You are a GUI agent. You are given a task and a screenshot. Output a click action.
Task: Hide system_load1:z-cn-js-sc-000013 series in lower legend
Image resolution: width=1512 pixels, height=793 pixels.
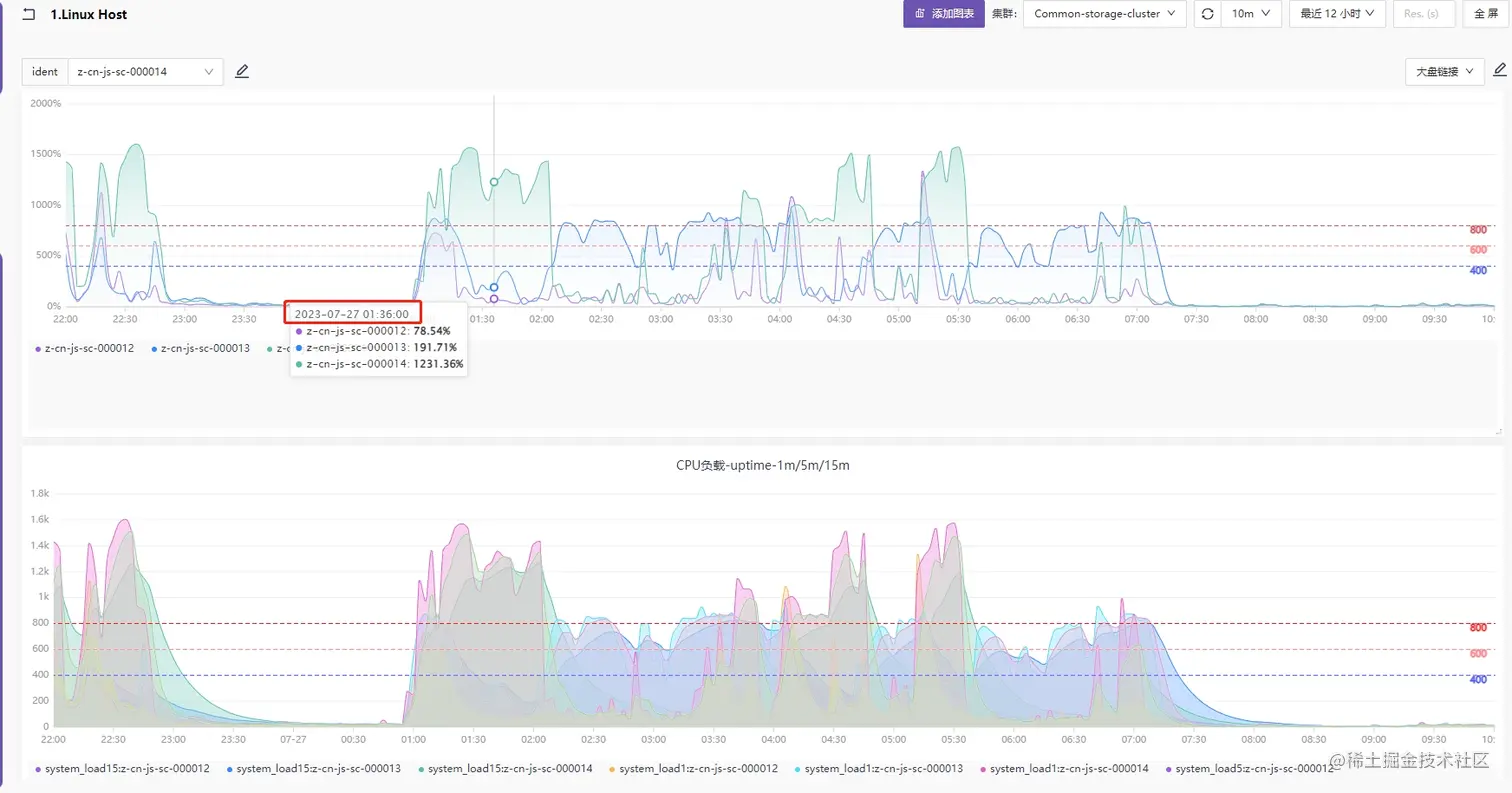point(879,768)
